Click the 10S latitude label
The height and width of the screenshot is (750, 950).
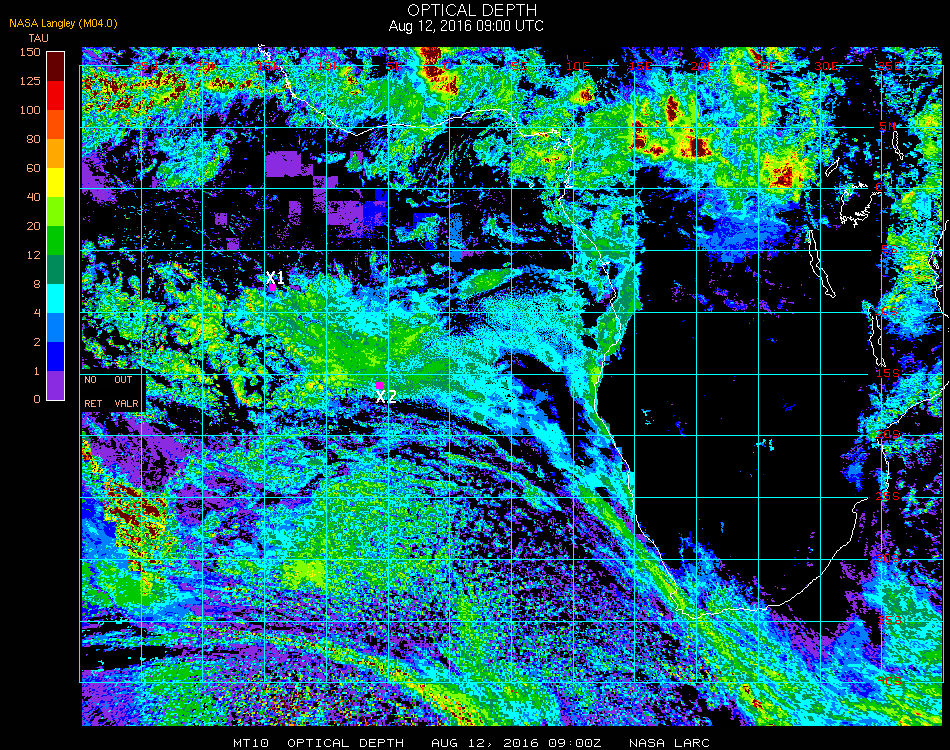[886, 311]
